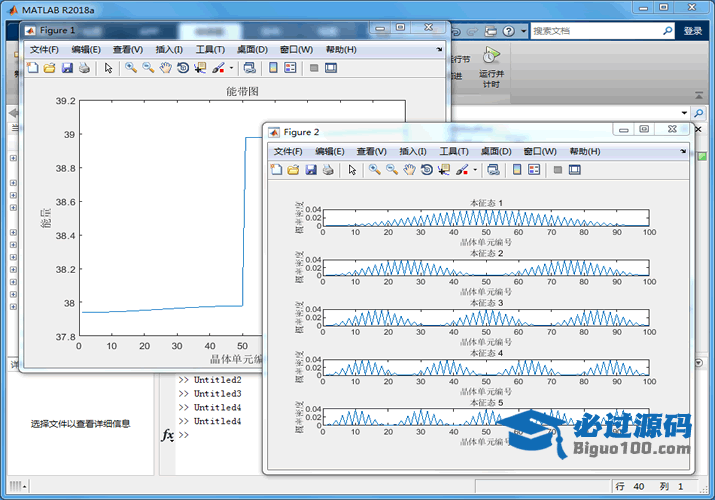Click 登录 sign-in button in MATLAB

[693, 31]
